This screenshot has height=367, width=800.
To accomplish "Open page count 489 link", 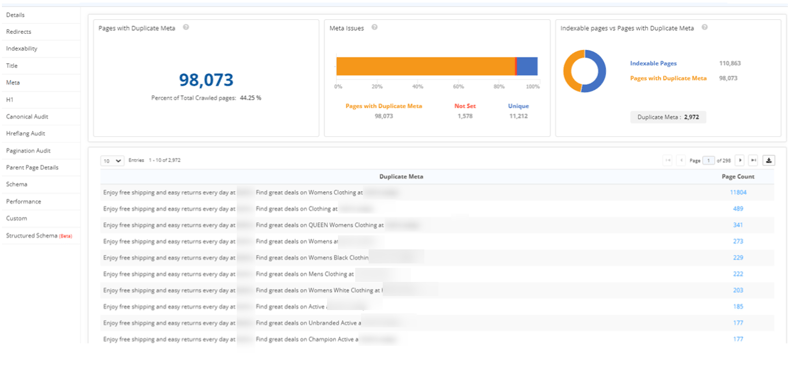I will click(738, 209).
